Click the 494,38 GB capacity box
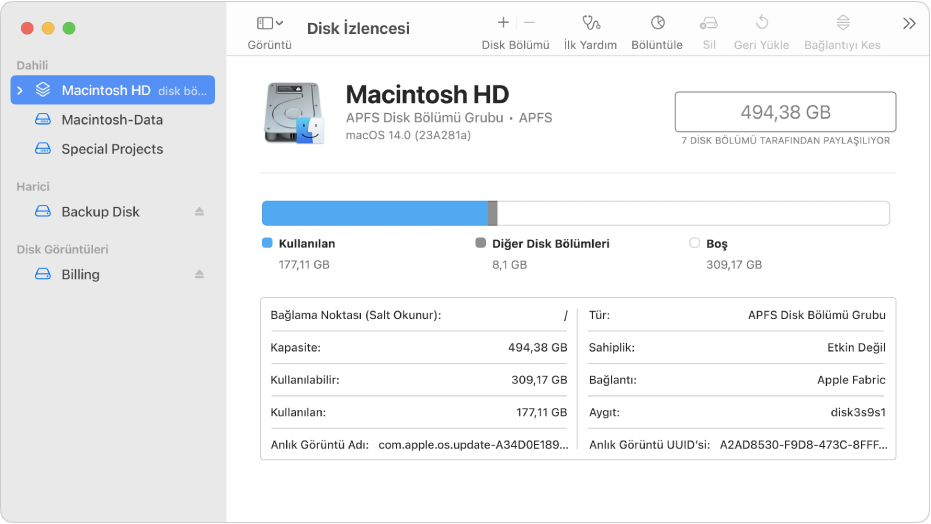 [785, 112]
